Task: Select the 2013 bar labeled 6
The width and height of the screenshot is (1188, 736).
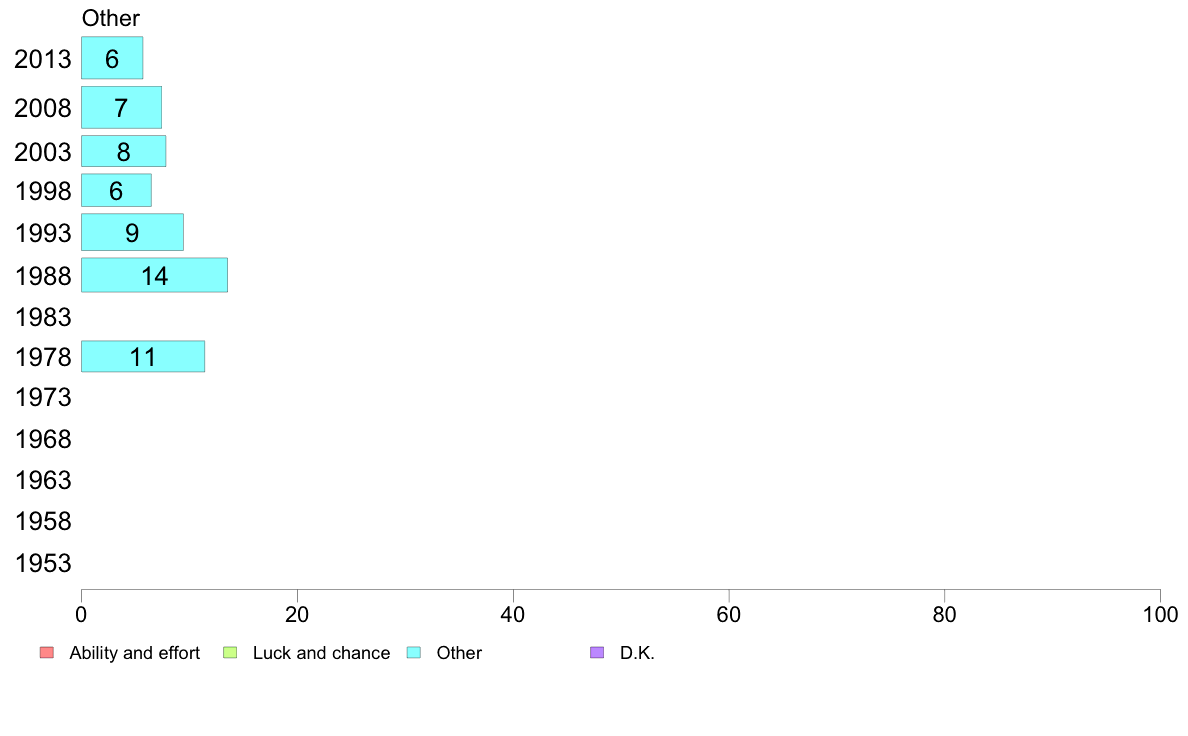Action: (112, 58)
